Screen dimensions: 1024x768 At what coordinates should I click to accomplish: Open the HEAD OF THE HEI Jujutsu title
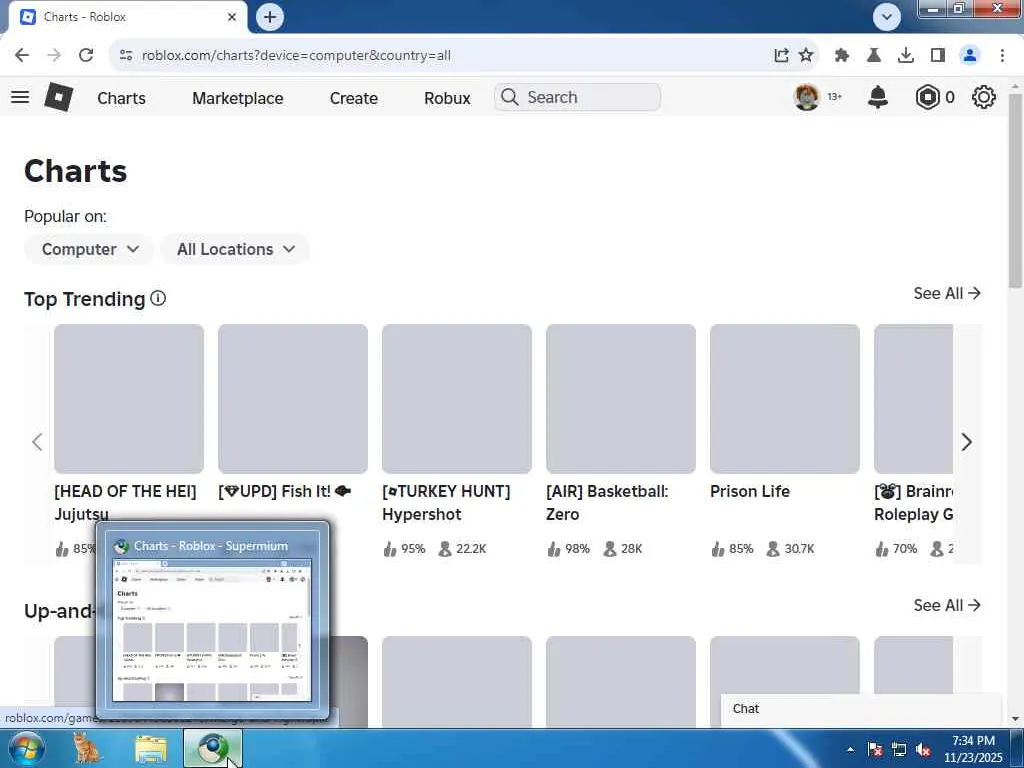pos(125,503)
